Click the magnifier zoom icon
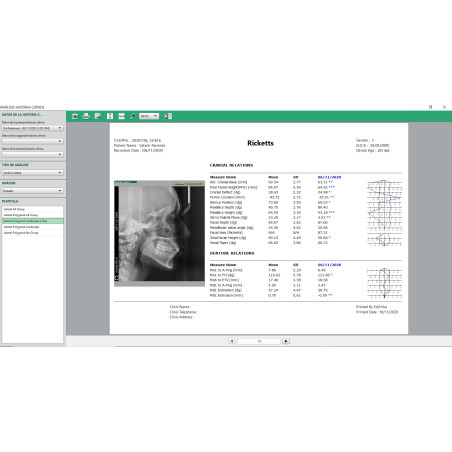Screen dimensions: 452x452 (133, 116)
